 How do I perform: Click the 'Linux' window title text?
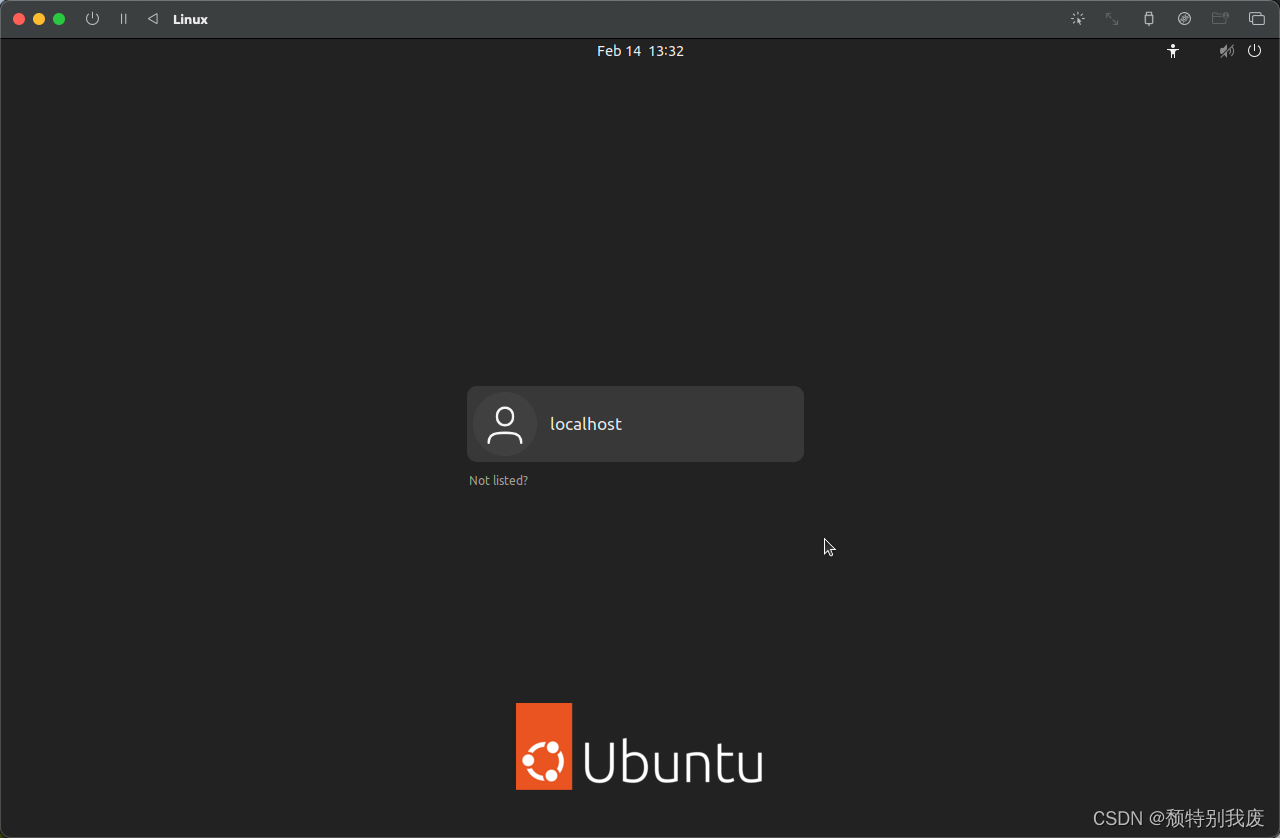coord(190,19)
